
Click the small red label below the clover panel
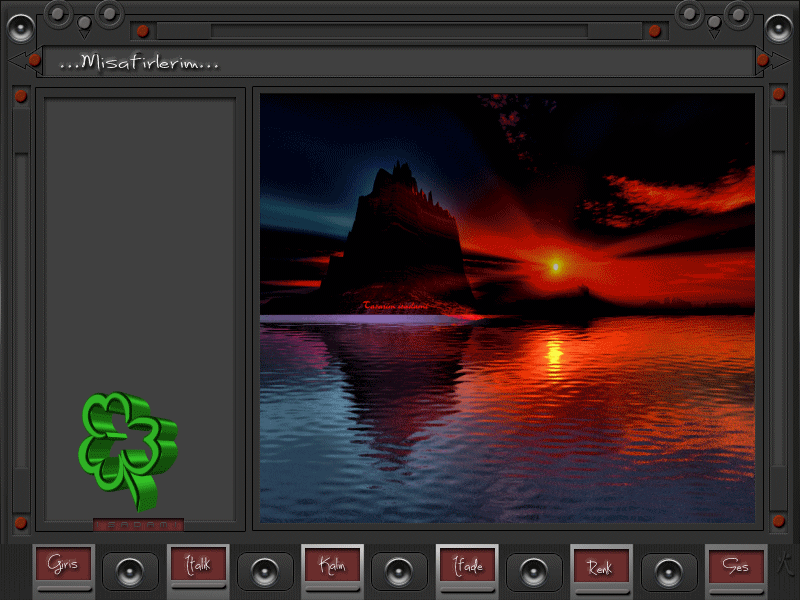[x=138, y=525]
